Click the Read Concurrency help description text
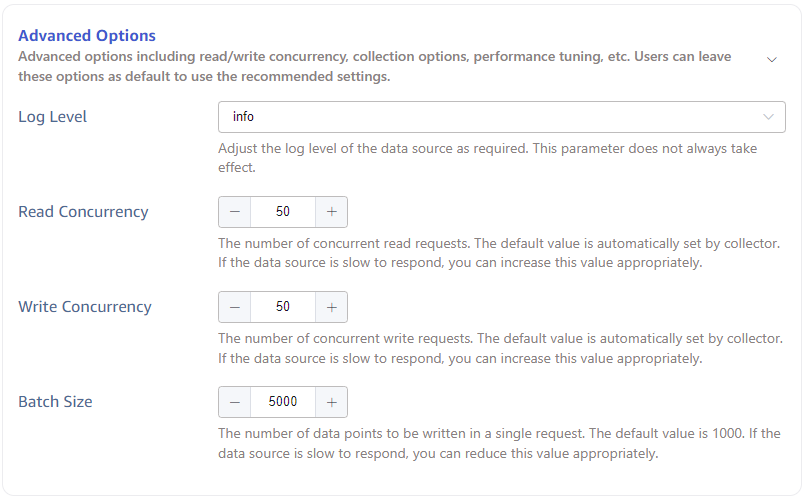 coord(499,253)
